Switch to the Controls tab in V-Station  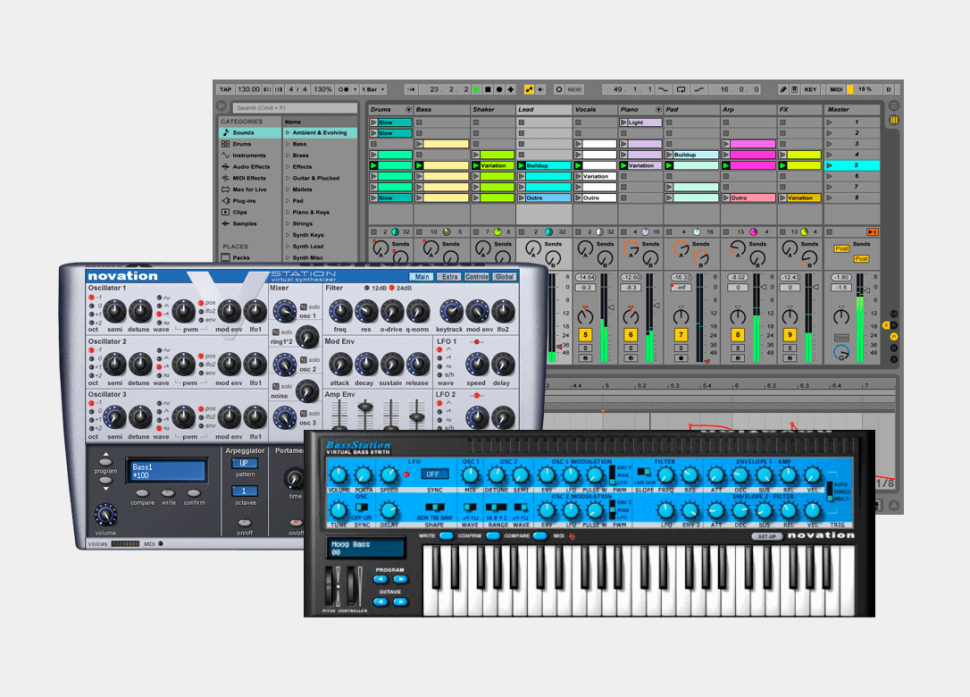(x=477, y=276)
